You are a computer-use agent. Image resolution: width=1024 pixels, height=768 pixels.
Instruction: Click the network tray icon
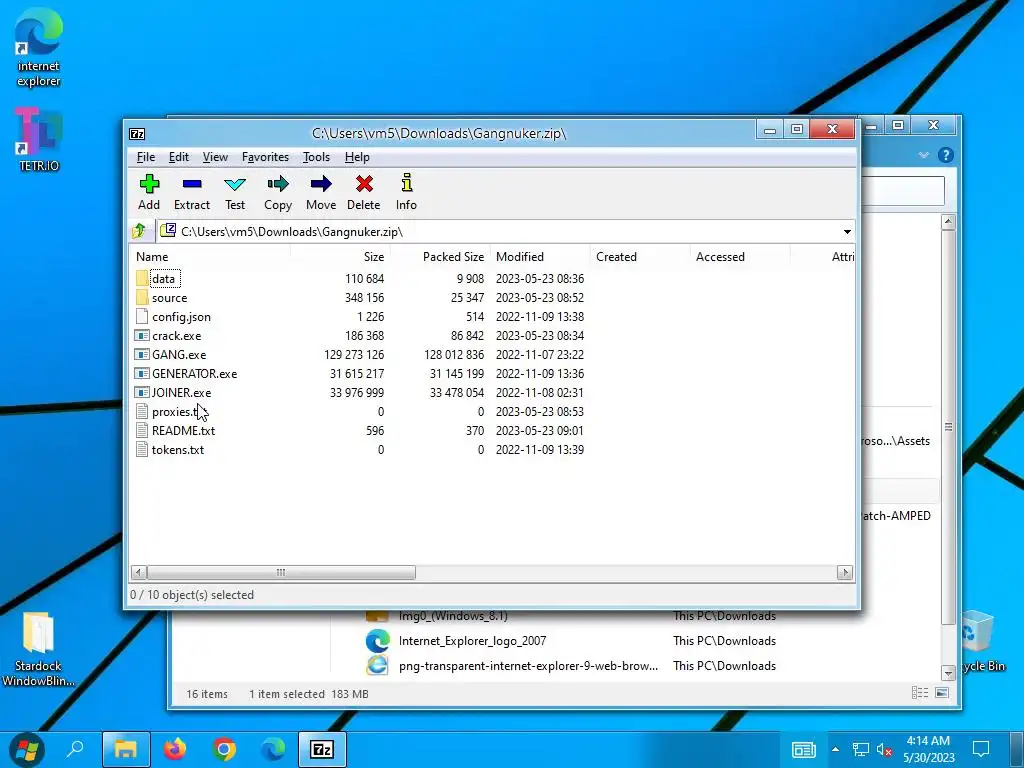861,750
